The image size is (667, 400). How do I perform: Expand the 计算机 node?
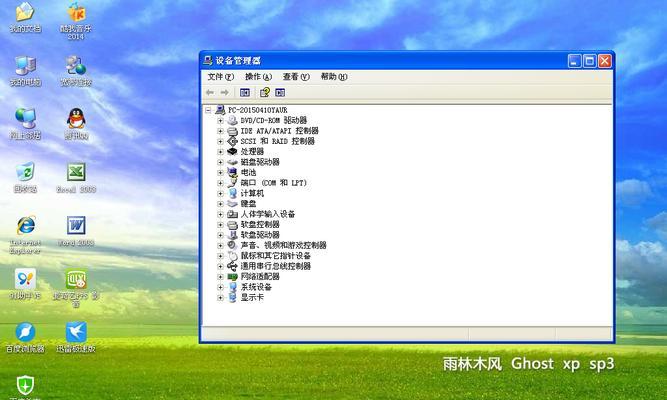(x=220, y=193)
